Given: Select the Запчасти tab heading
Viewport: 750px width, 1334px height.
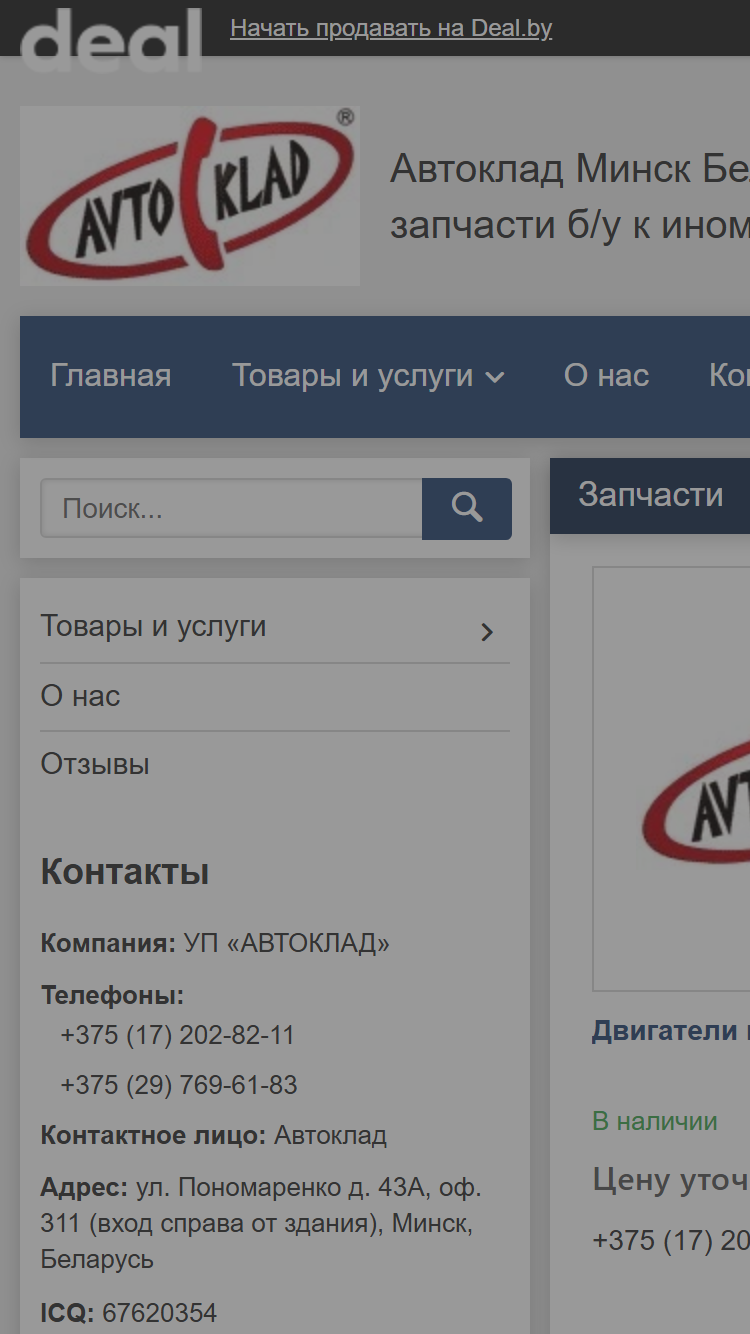Looking at the screenshot, I should click(650, 495).
